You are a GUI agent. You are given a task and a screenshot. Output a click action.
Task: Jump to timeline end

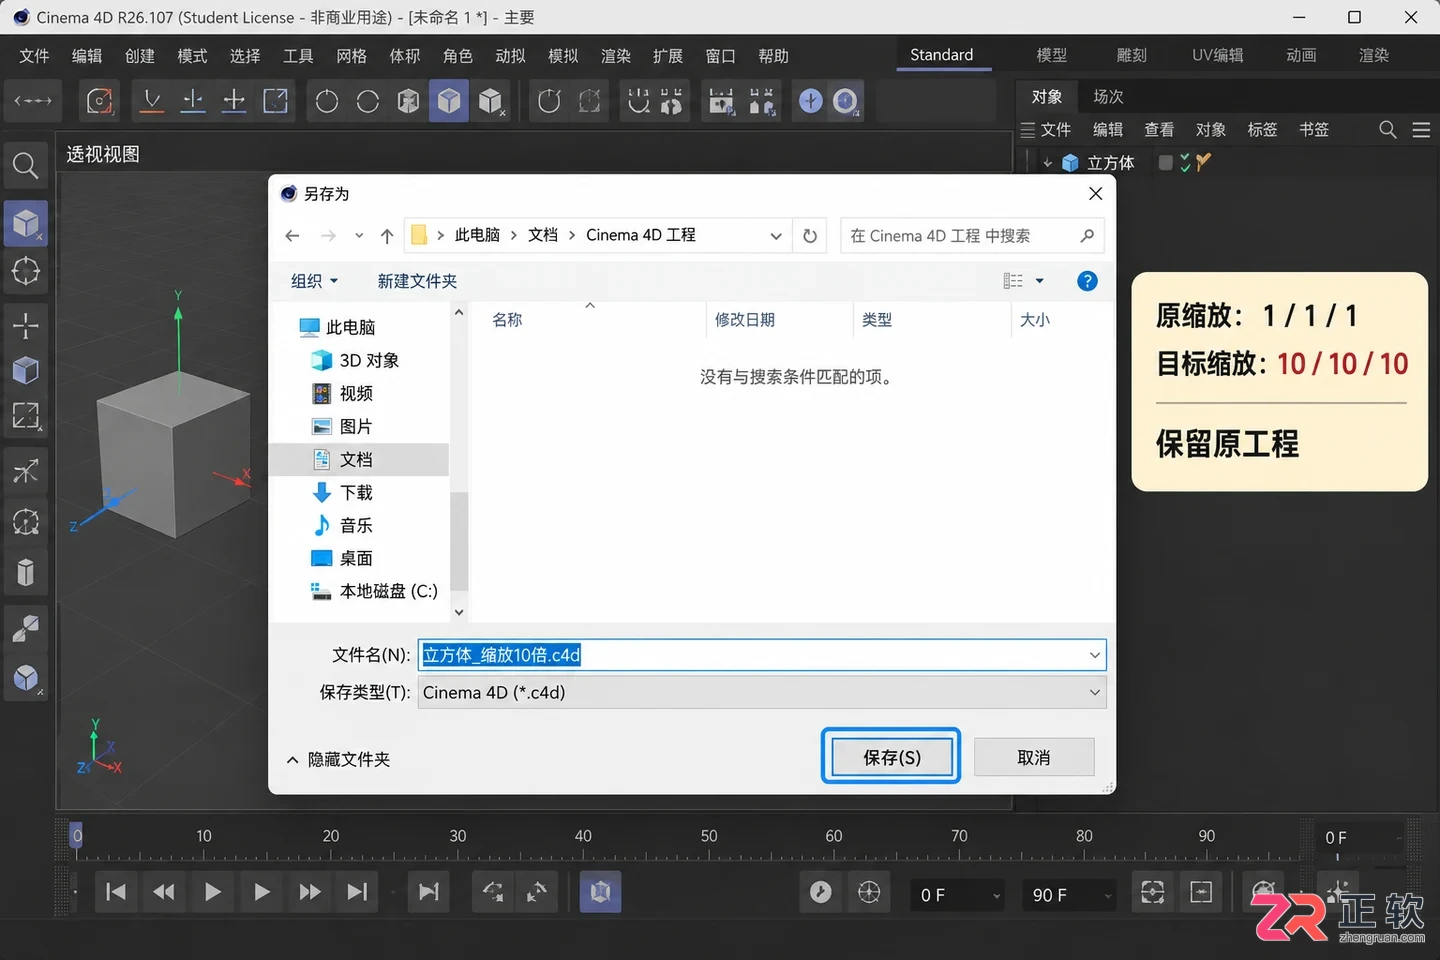pyautogui.click(x=357, y=892)
